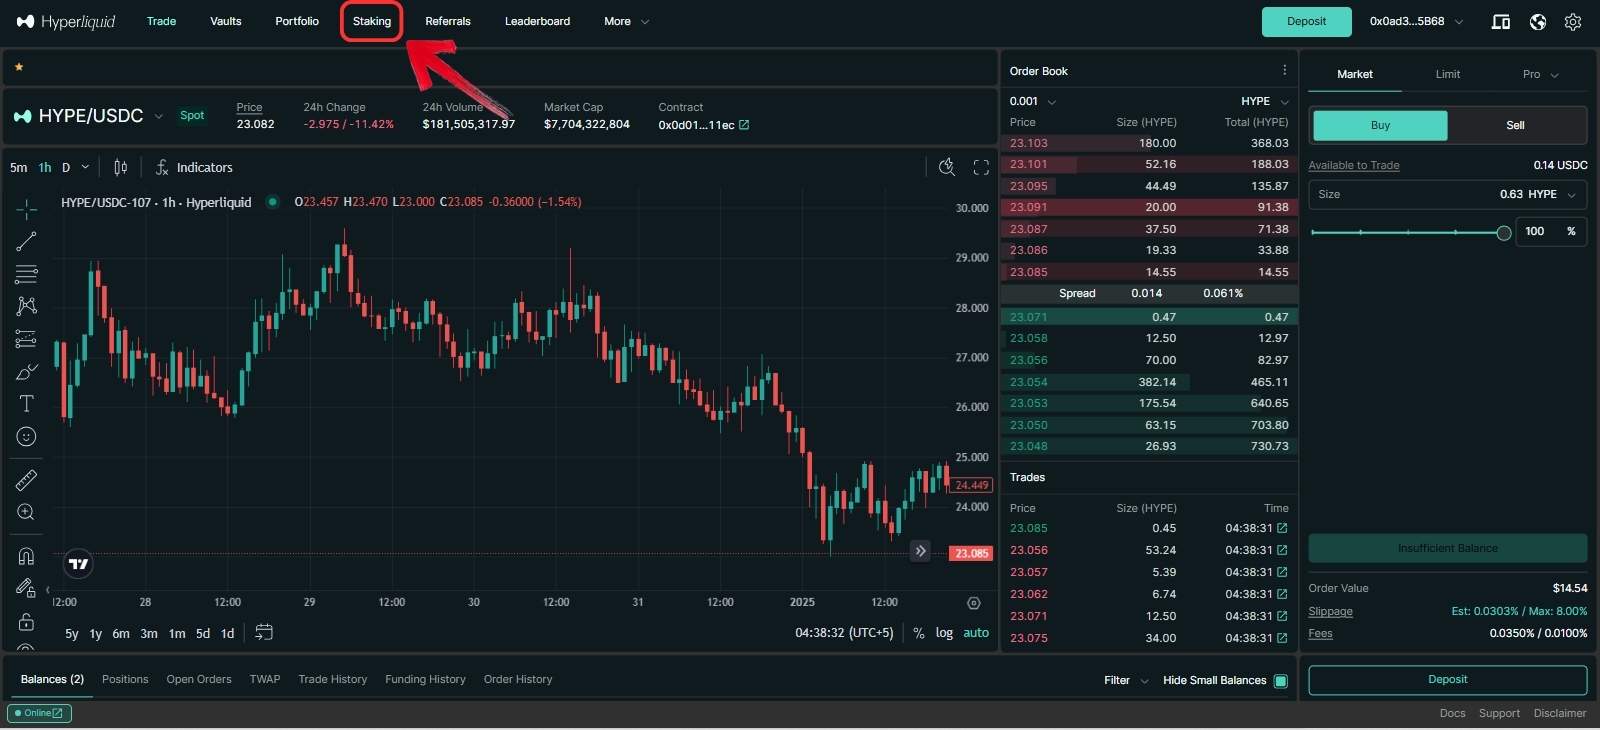Screen dimensions: 1600x730
Task: Switch to the Limit order tab
Action: 1448,74
